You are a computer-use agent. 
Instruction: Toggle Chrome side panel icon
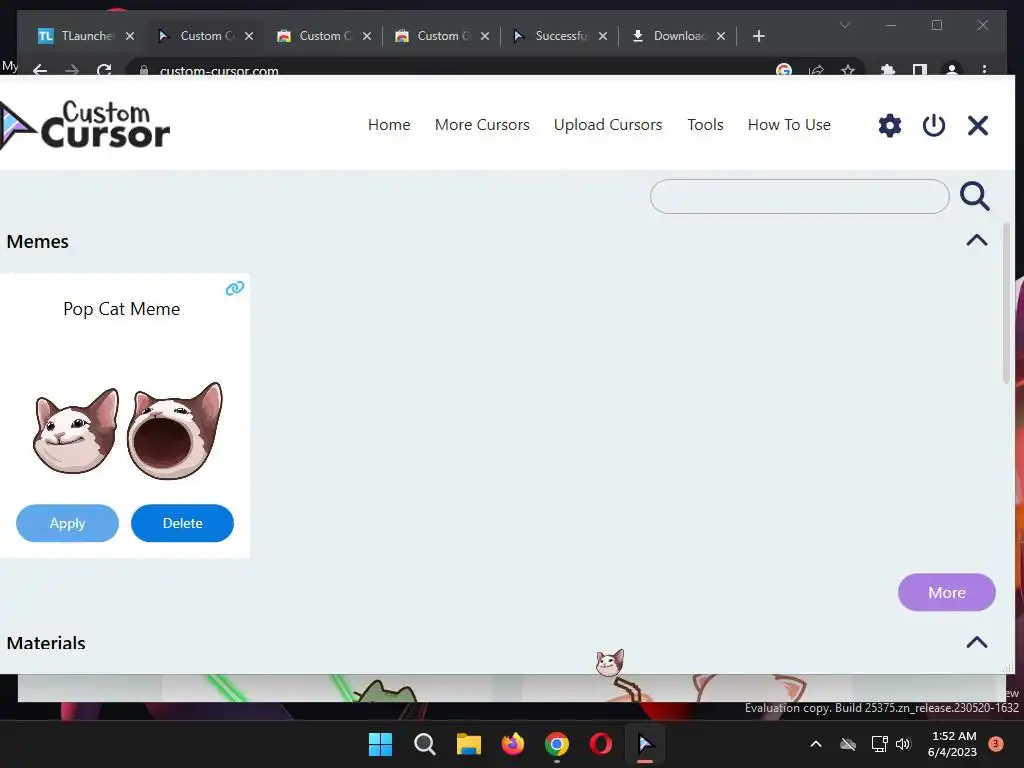920,70
